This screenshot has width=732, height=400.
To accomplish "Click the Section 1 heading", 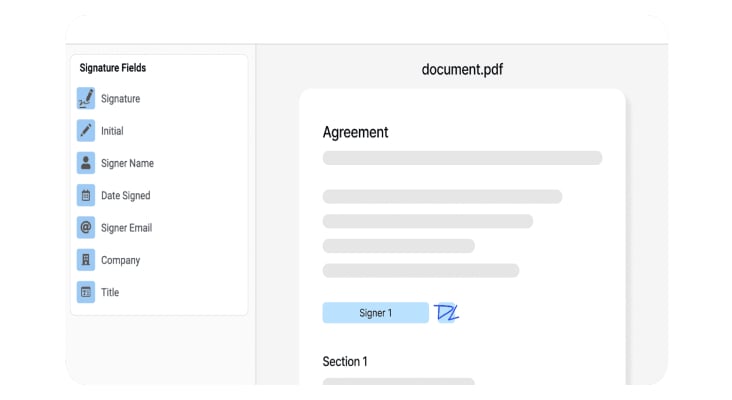I will tap(345, 361).
